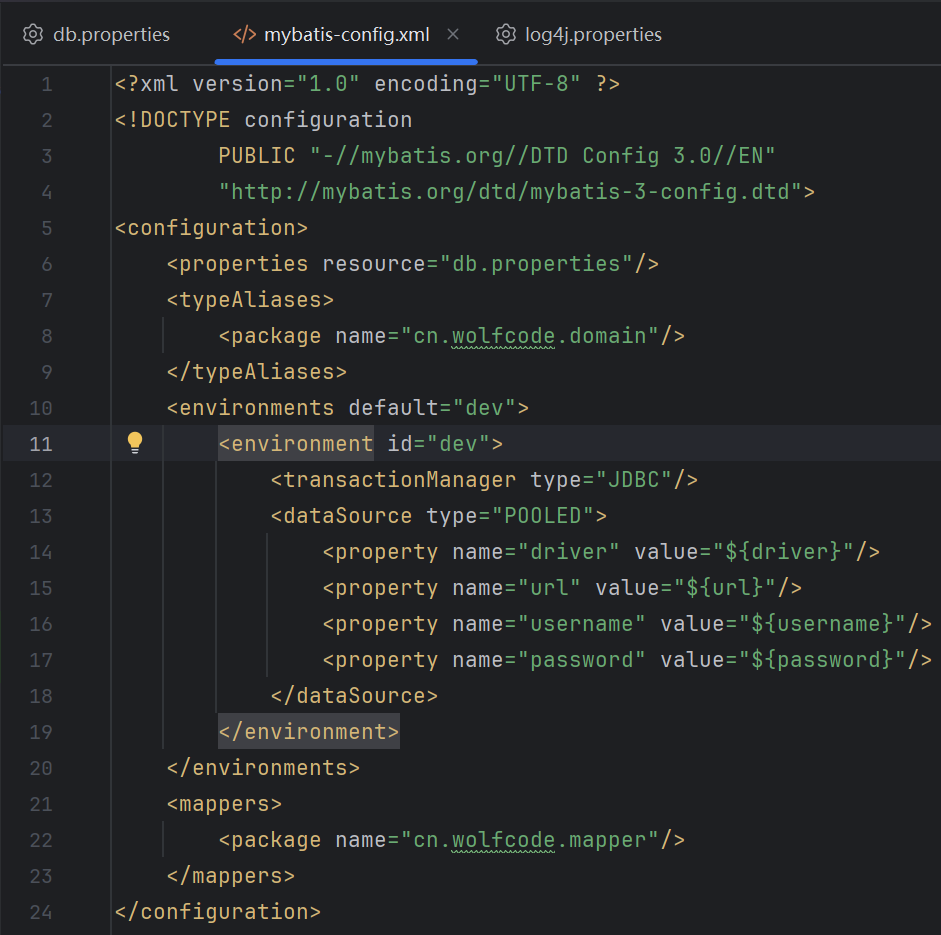Close the mybatis-config.xml tab

pos(453,35)
